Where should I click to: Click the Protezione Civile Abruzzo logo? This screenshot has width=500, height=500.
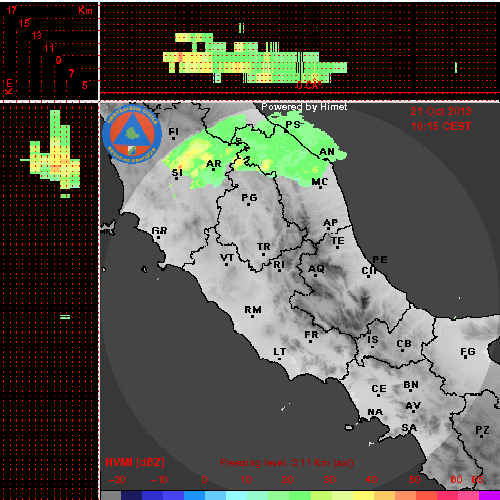tap(132, 134)
